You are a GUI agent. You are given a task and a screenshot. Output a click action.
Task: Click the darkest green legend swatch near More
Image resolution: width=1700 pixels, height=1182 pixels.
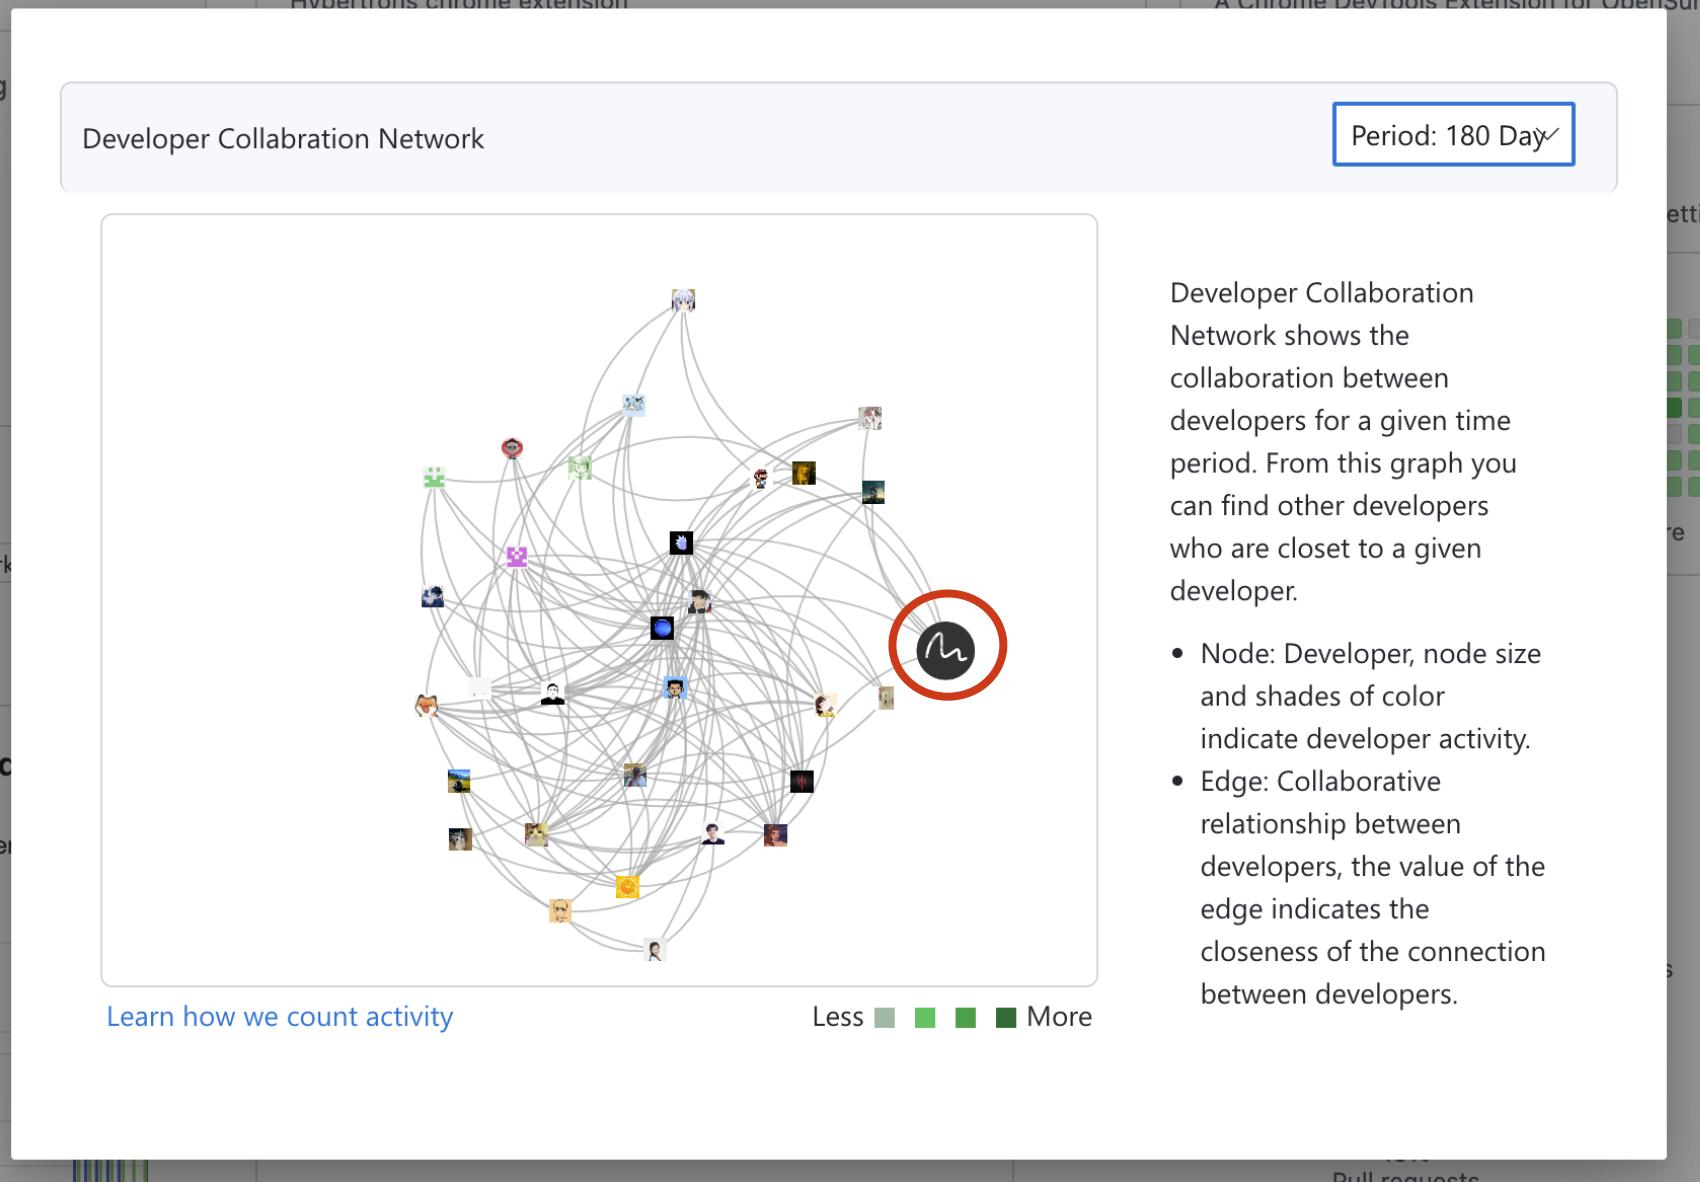click(1006, 1018)
